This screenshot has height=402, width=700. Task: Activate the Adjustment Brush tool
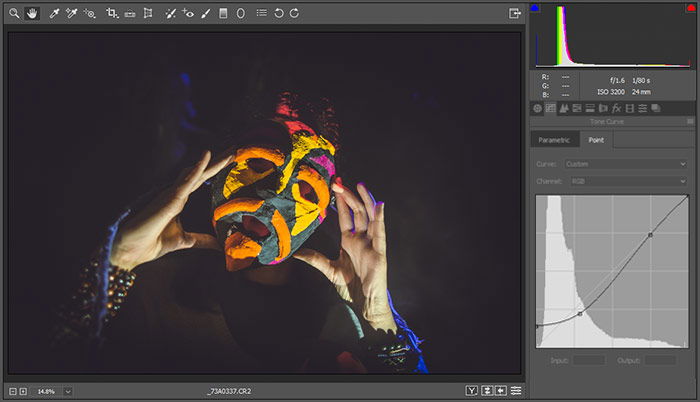[205, 13]
